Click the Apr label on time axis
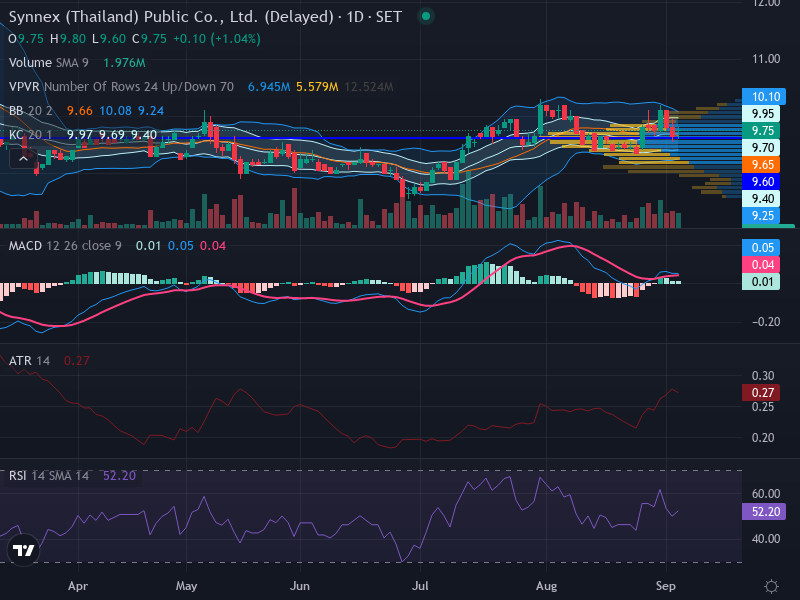Viewport: 800px width, 600px height. pos(78,586)
